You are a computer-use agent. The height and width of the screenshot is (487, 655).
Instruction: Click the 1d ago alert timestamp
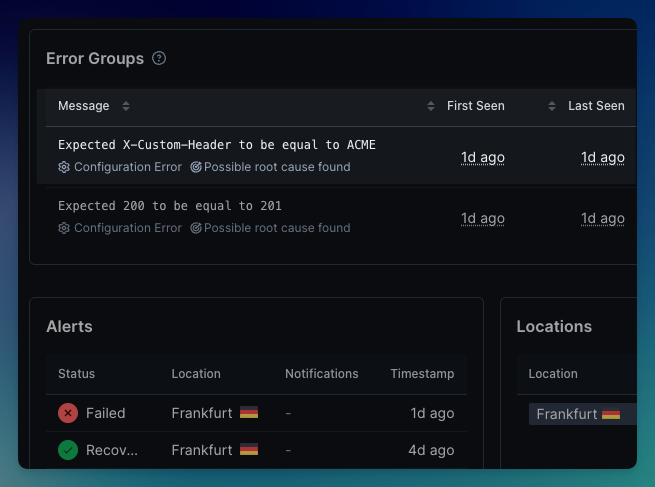pos(432,413)
